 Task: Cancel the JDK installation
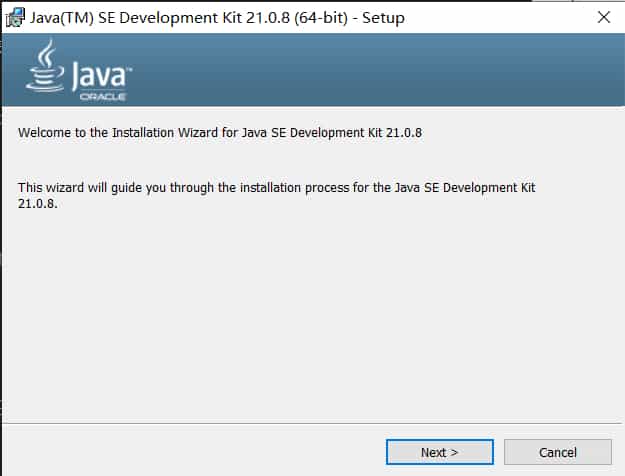(x=557, y=452)
